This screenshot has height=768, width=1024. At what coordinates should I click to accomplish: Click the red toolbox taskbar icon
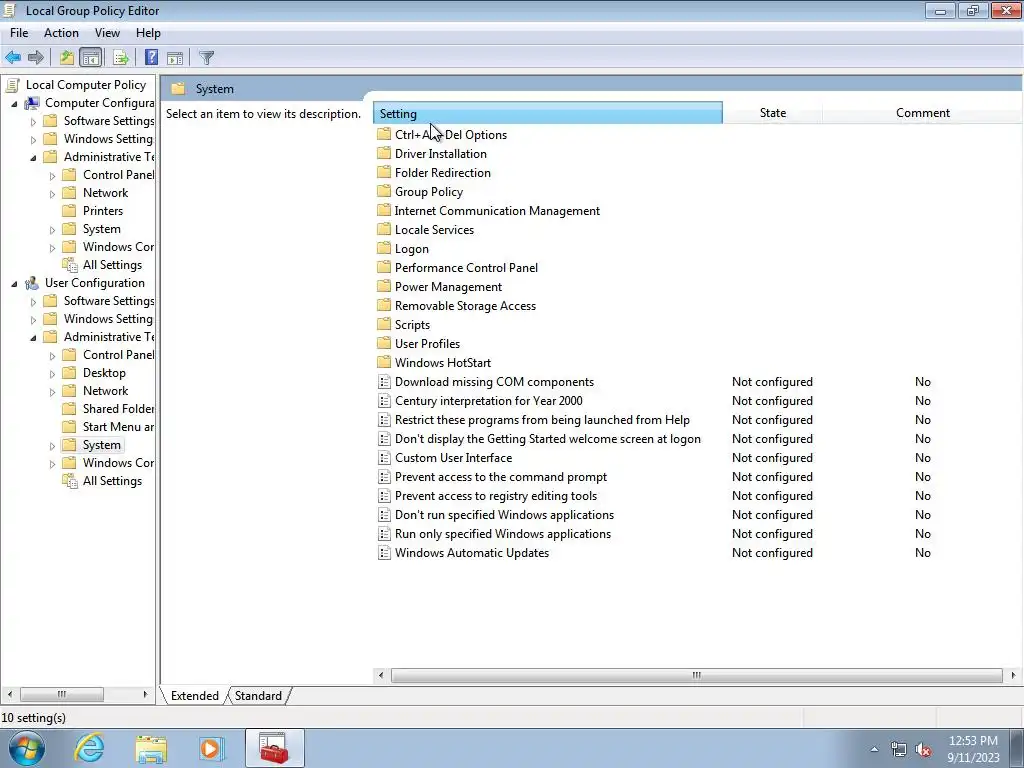pyautogui.click(x=274, y=748)
